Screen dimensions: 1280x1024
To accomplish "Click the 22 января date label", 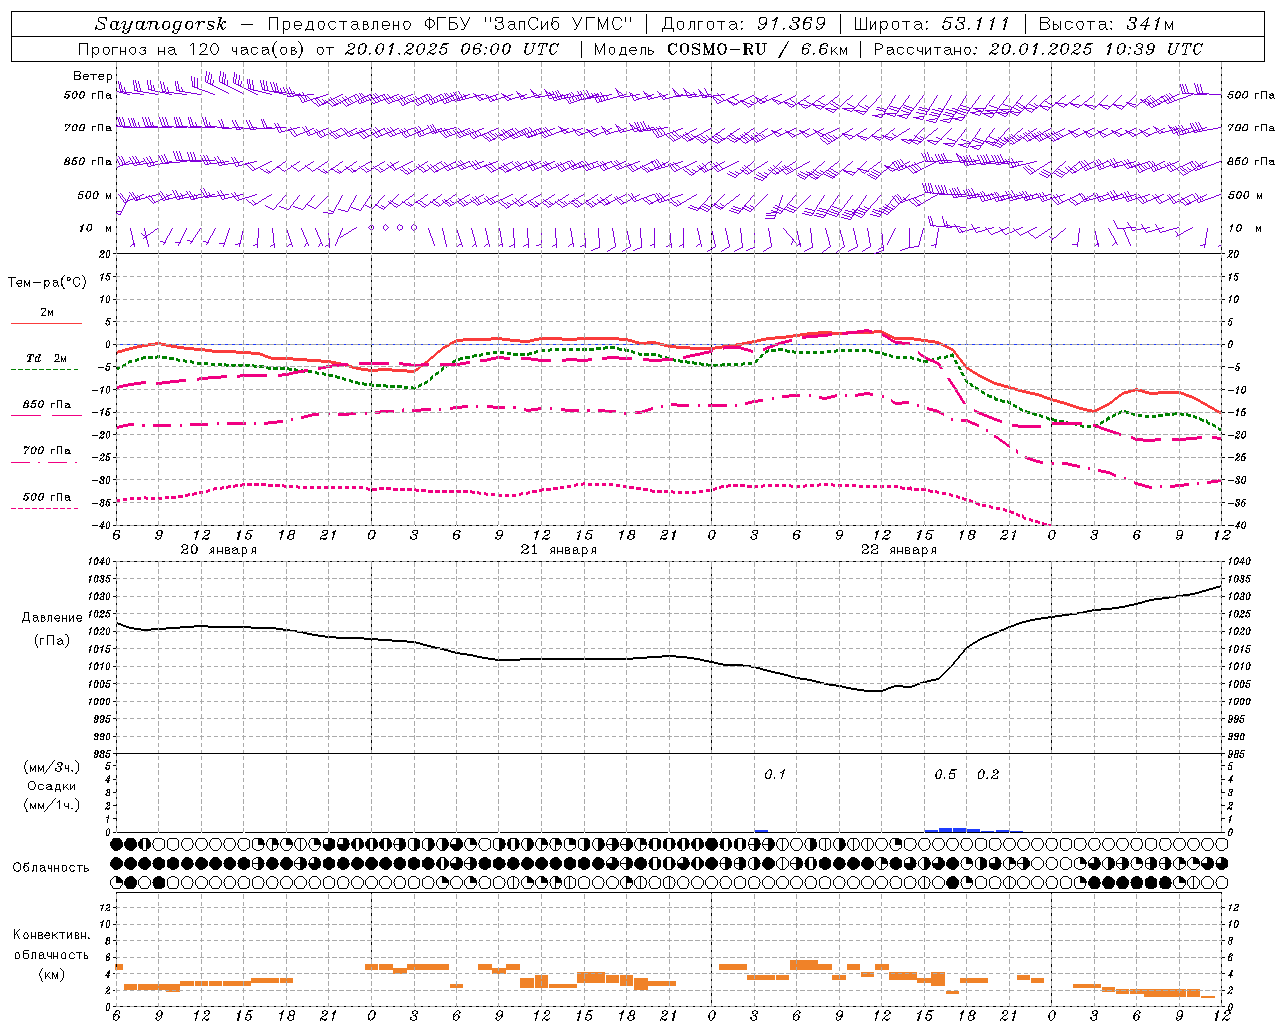I will [x=898, y=550].
